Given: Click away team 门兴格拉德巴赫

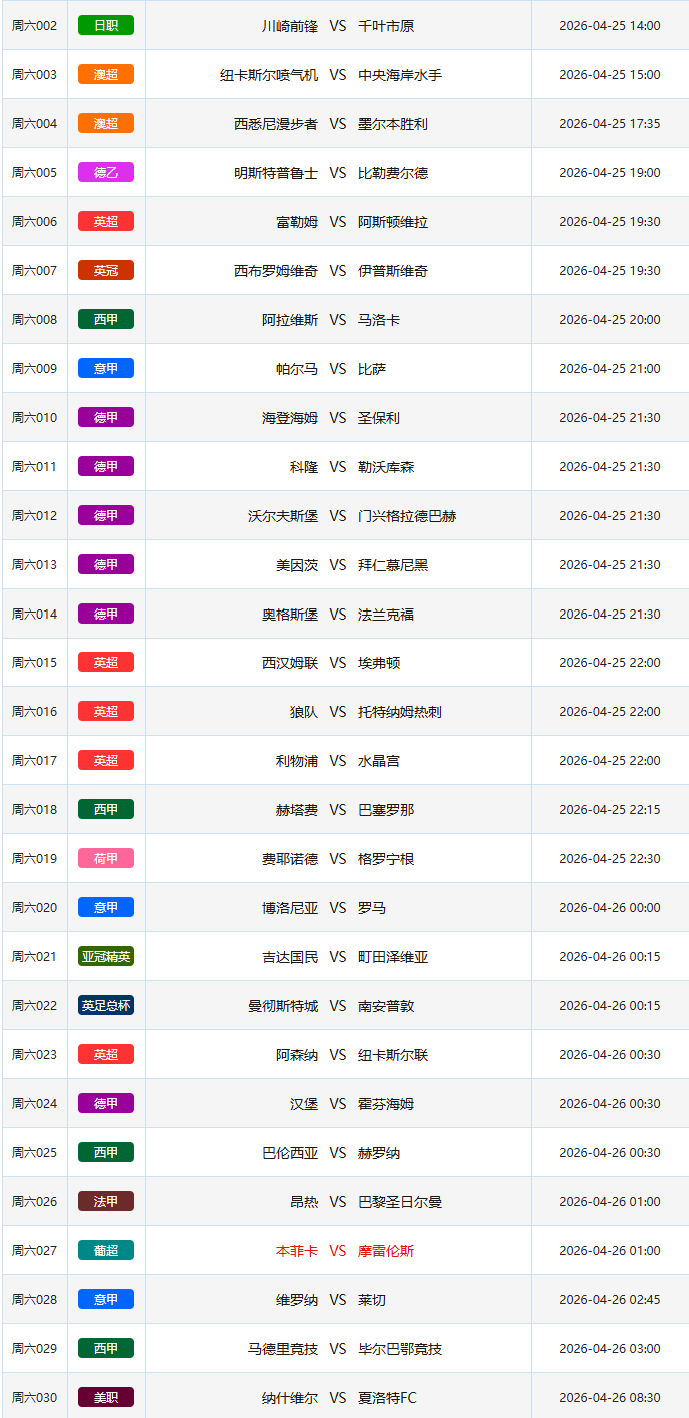Looking at the screenshot, I should pyautogui.click(x=407, y=516).
